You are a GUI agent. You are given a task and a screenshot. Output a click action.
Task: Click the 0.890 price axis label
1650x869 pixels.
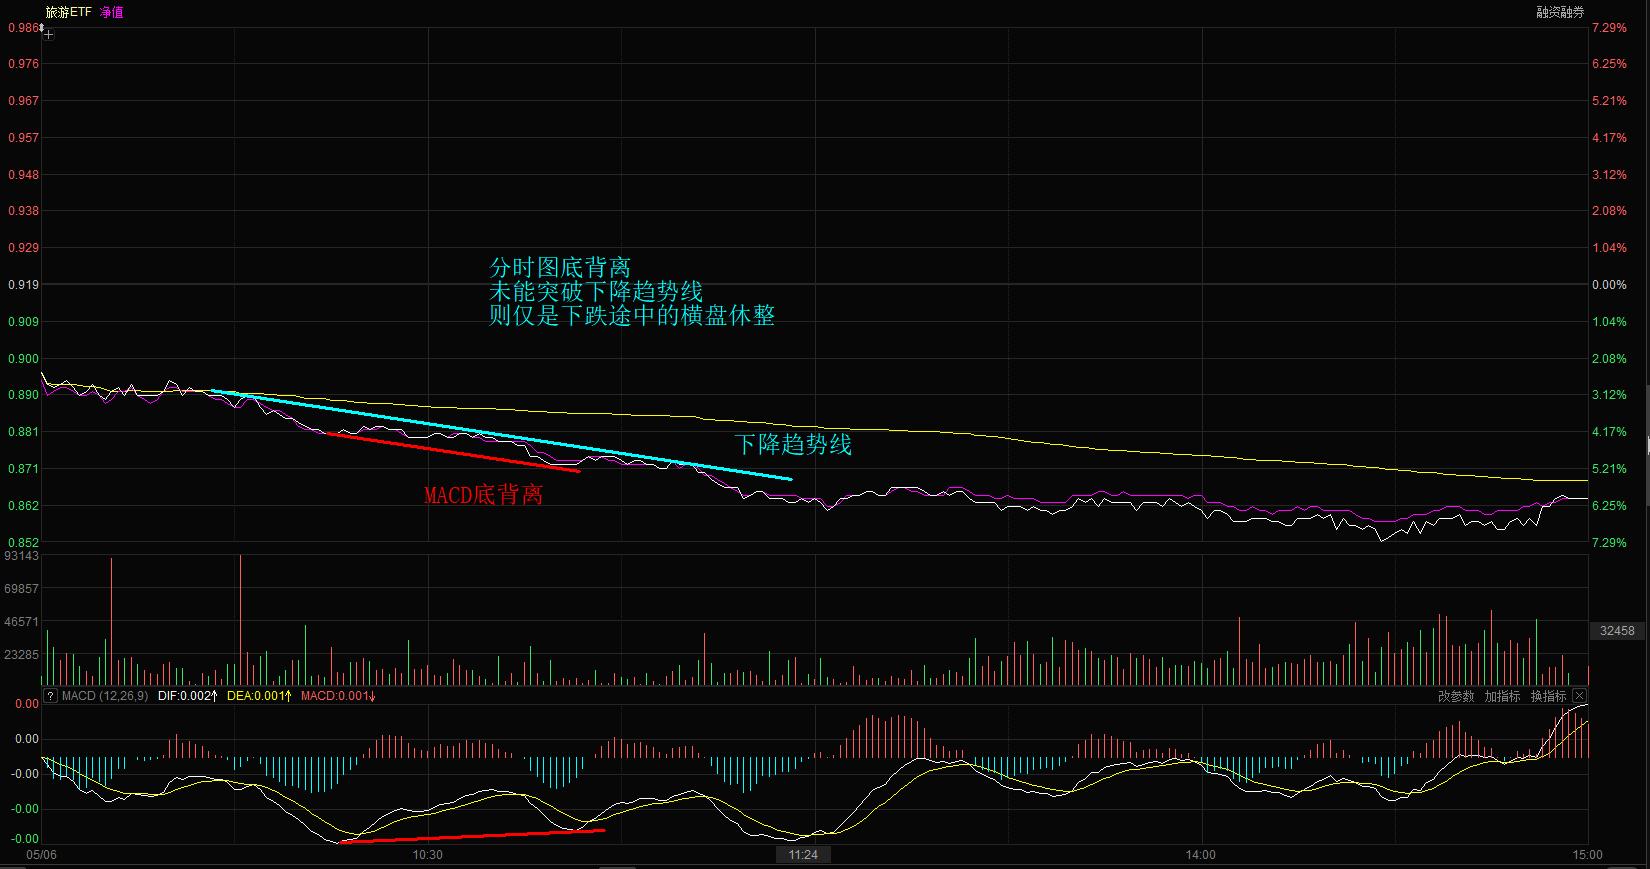point(23,395)
